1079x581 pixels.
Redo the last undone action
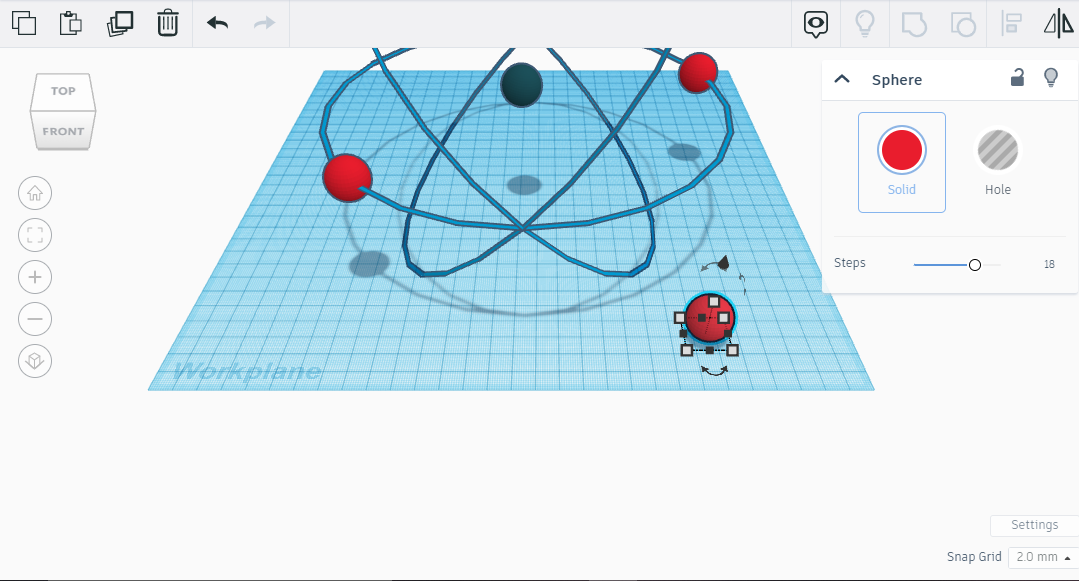[265, 22]
